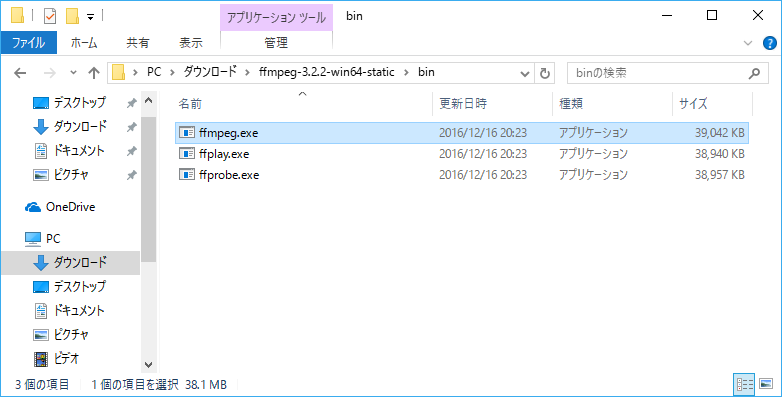Go forward with the right arrow
Screen dimensions: 782x397
point(50,73)
